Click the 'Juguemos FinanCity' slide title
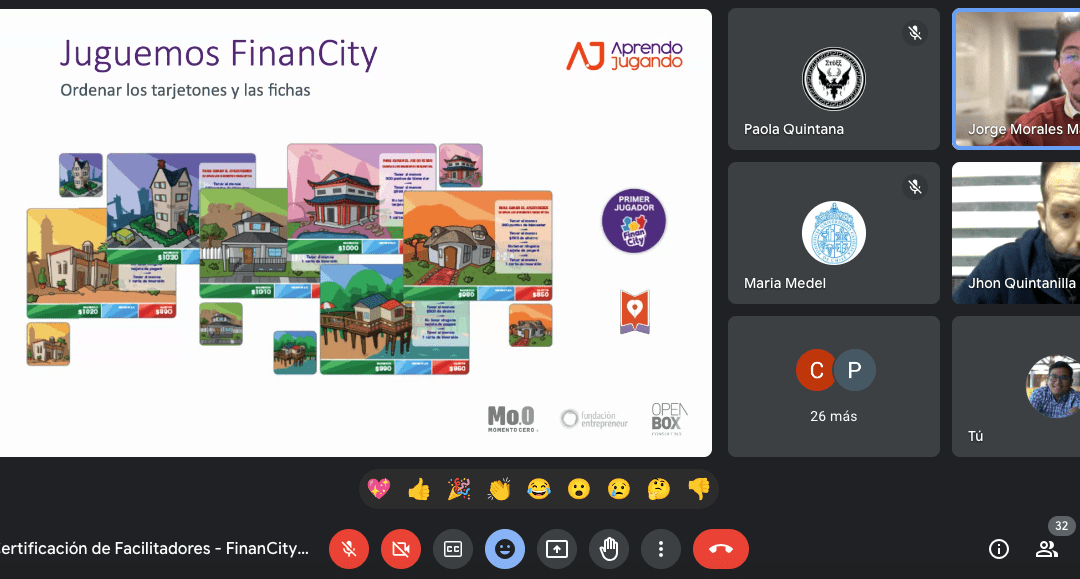 tap(218, 54)
